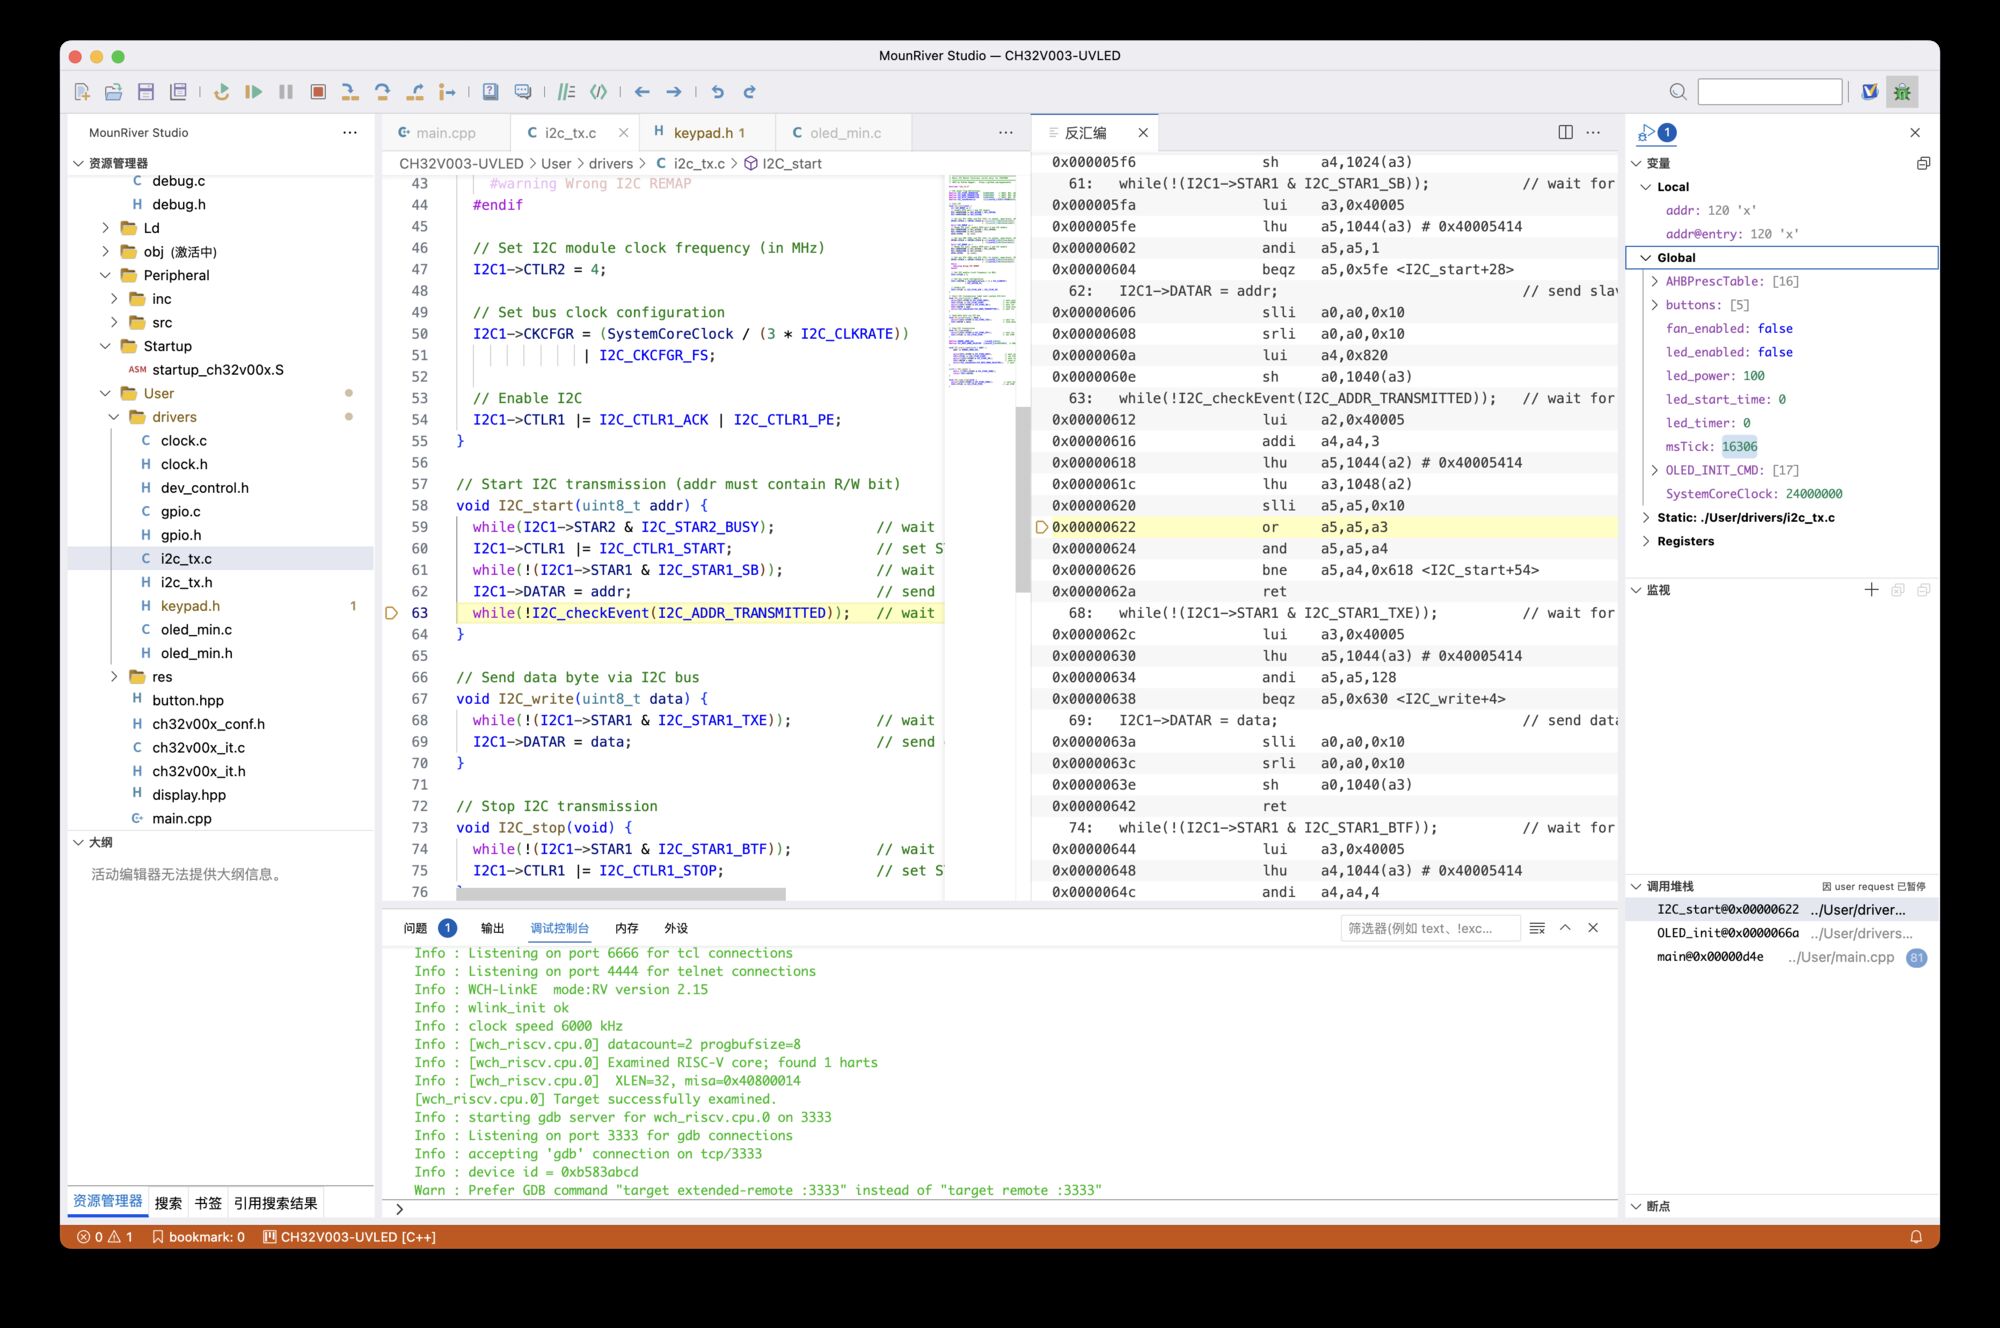Expand the buttons global variable
Screen dimensions: 2000x1328
click(x=1655, y=305)
